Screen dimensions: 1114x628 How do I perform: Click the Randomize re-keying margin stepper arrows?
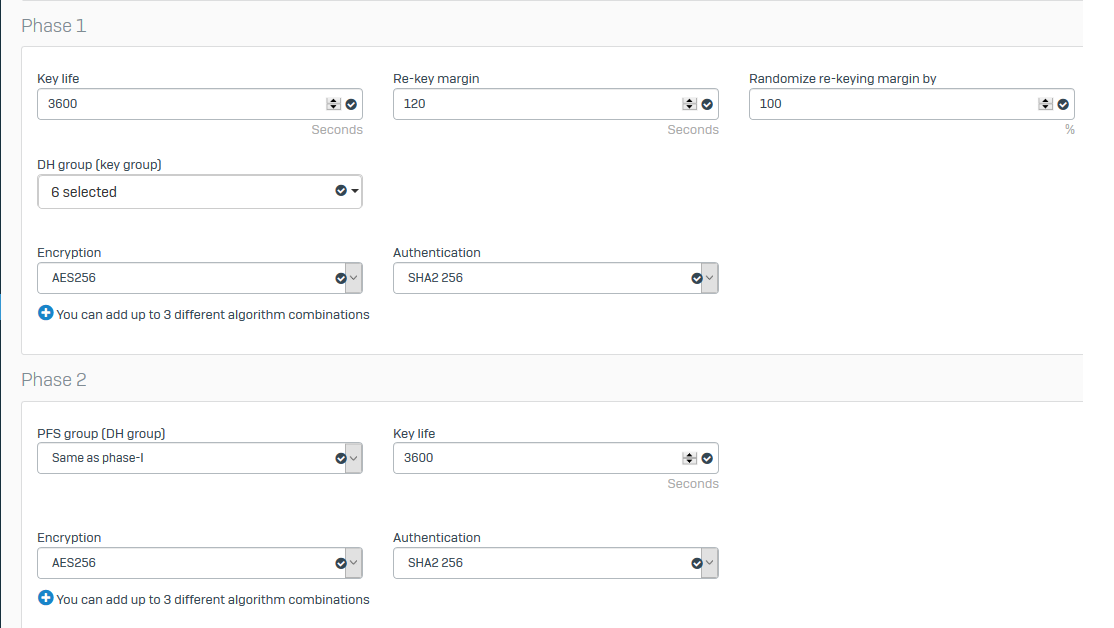coord(1045,104)
